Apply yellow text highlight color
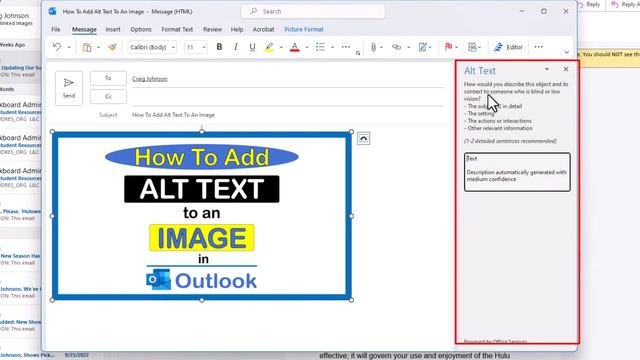This screenshot has width=640, height=360. pyautogui.click(x=269, y=47)
